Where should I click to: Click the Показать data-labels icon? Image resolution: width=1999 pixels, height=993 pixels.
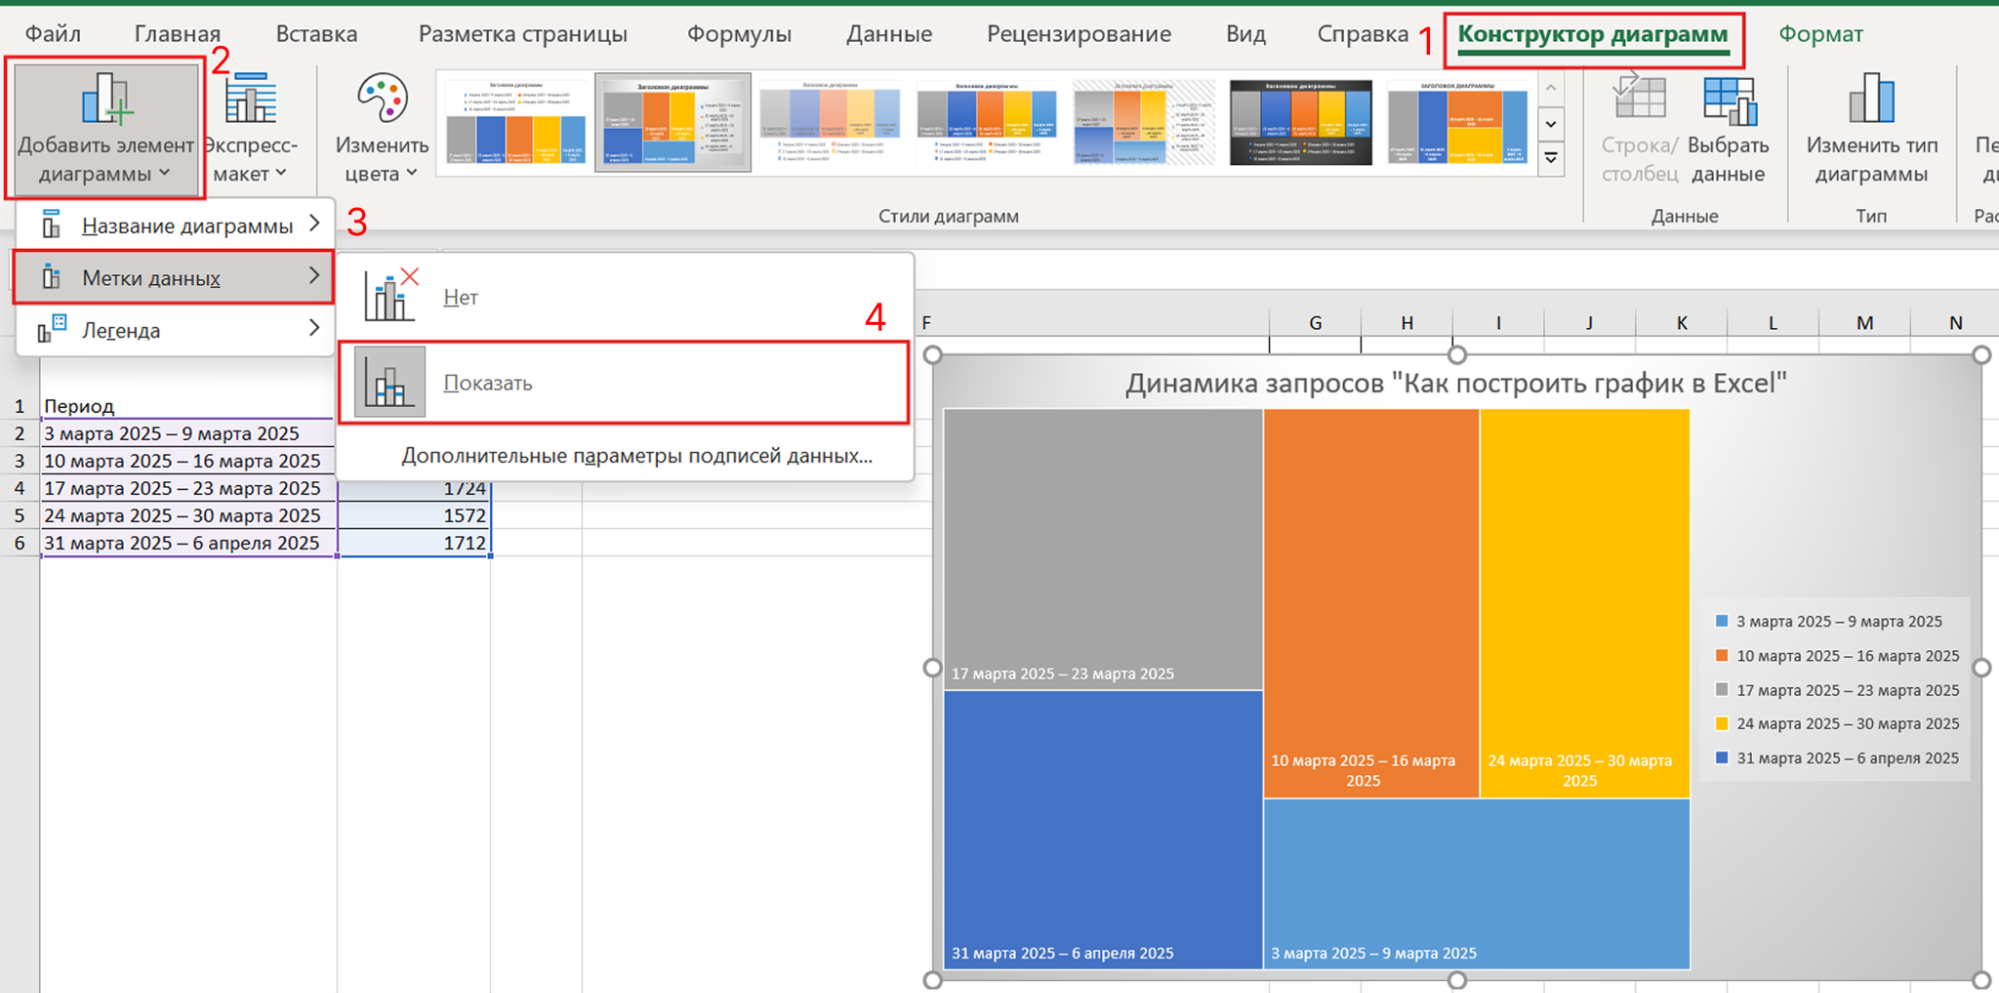388,381
